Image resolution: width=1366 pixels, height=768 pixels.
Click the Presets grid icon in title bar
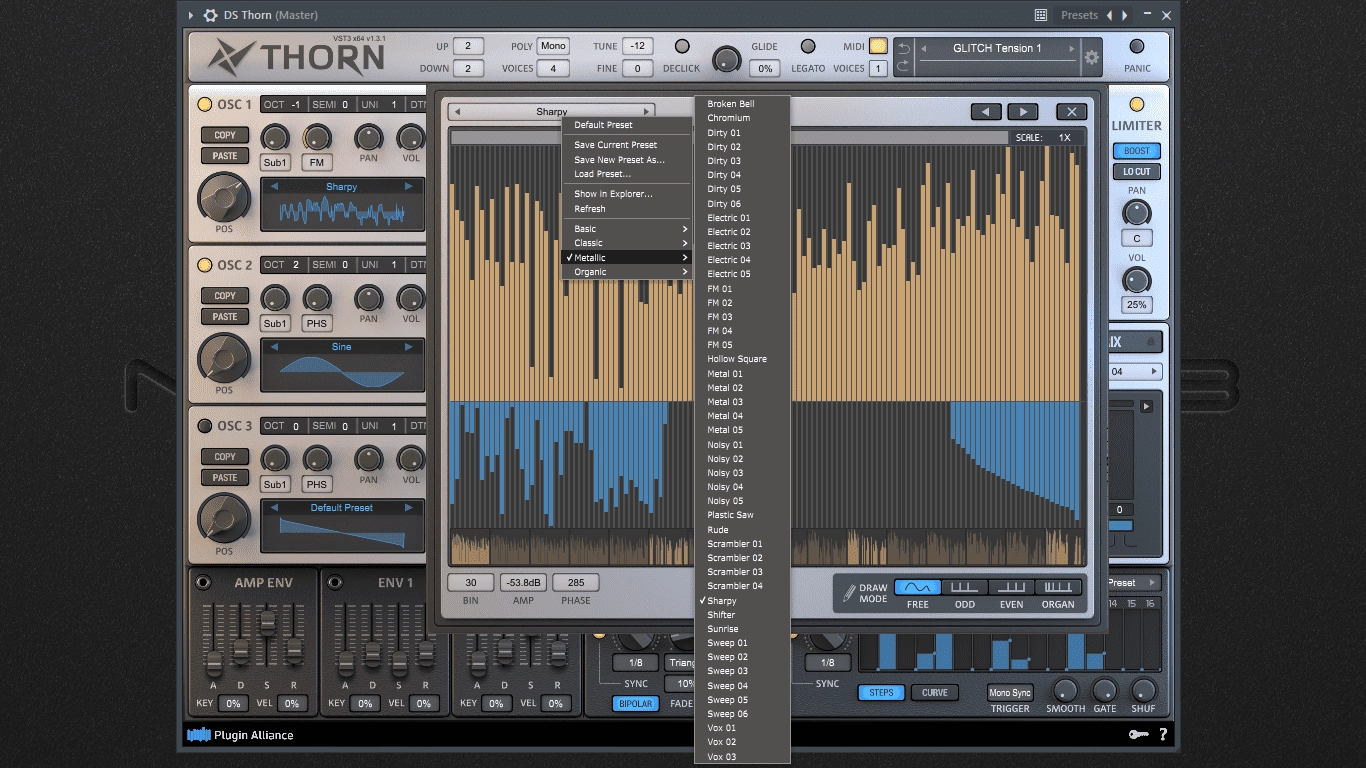(x=1041, y=15)
